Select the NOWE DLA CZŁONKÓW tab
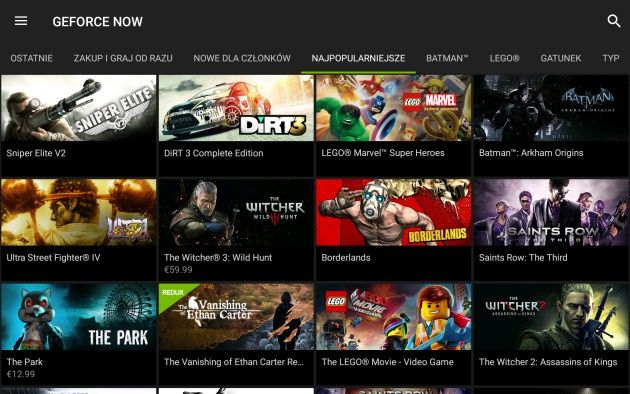The image size is (630, 394). [x=242, y=58]
